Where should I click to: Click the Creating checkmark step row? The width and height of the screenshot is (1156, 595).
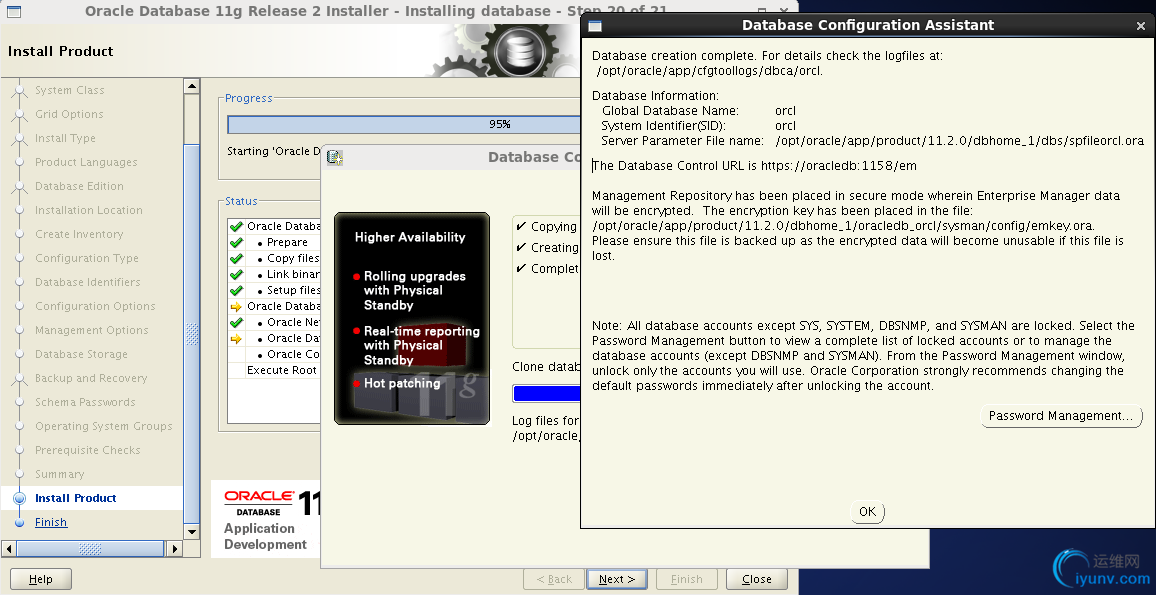(x=547, y=248)
